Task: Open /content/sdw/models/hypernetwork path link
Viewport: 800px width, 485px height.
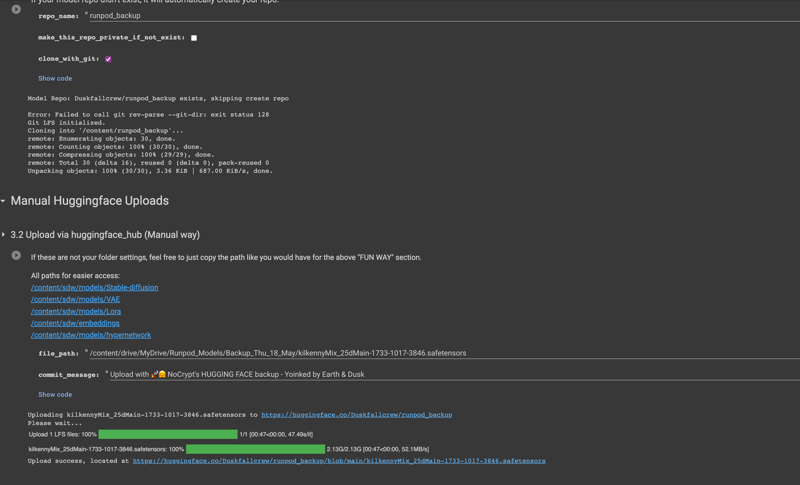Action: coord(91,335)
